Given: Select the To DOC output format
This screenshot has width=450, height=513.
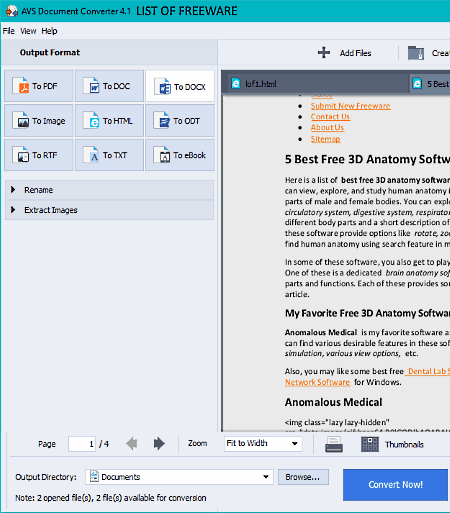Looking at the screenshot, I should click(x=109, y=86).
